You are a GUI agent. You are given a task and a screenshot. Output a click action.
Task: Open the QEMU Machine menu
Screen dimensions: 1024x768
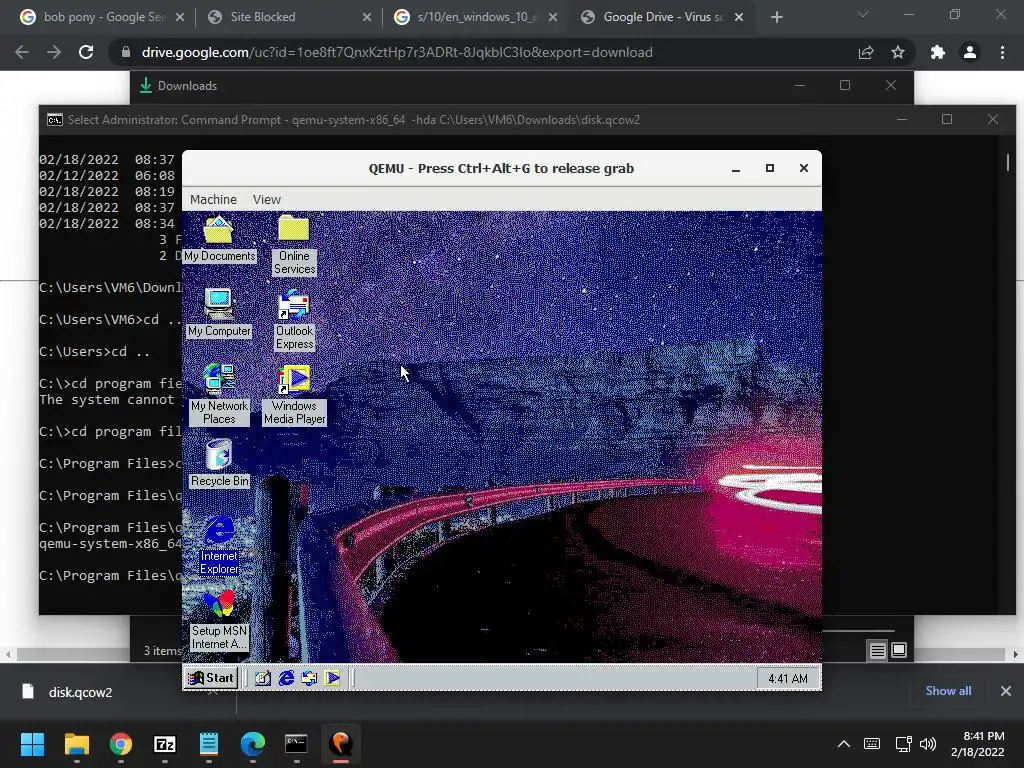(x=213, y=199)
